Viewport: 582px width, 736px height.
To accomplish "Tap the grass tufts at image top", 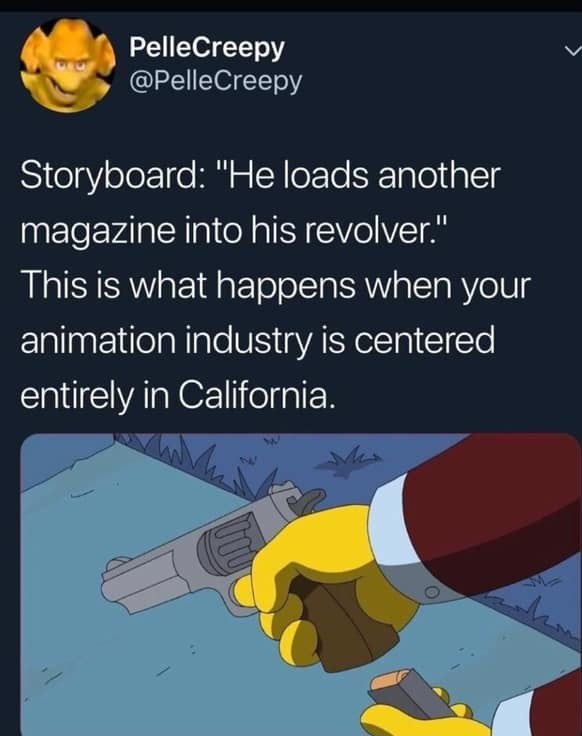I will click(244, 462).
